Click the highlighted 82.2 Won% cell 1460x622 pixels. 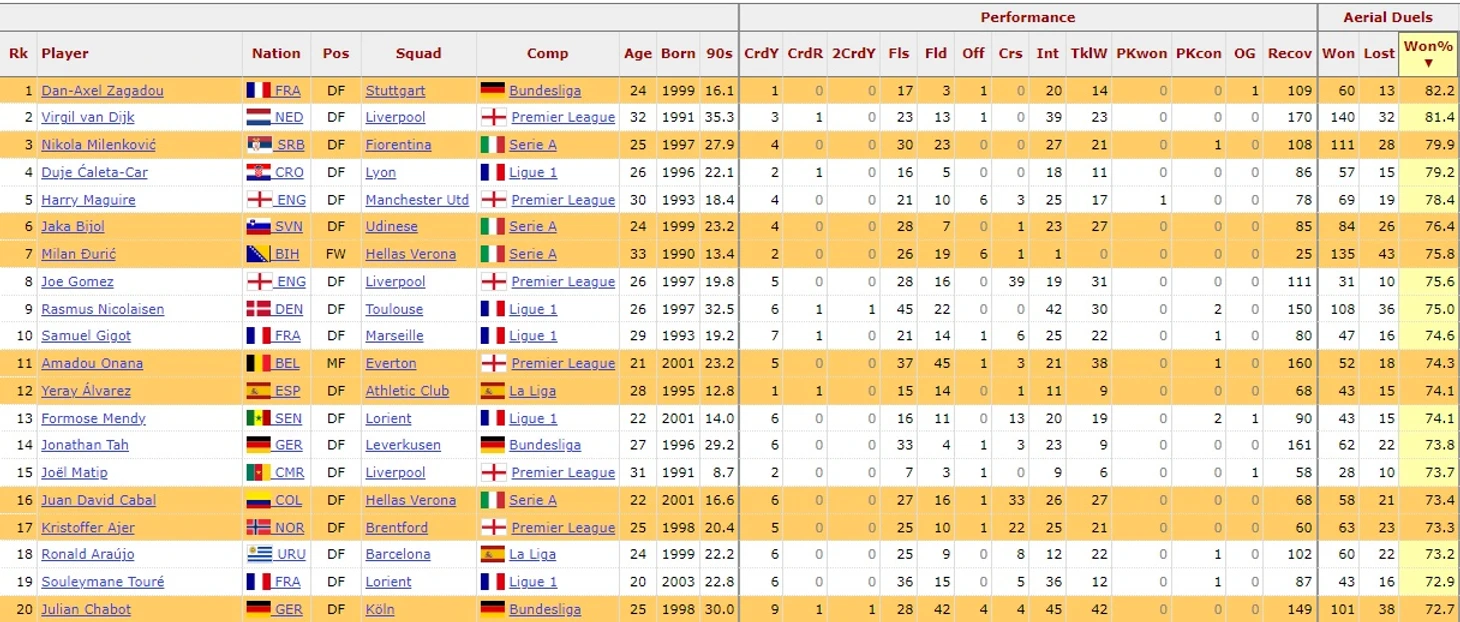[x=1428, y=90]
